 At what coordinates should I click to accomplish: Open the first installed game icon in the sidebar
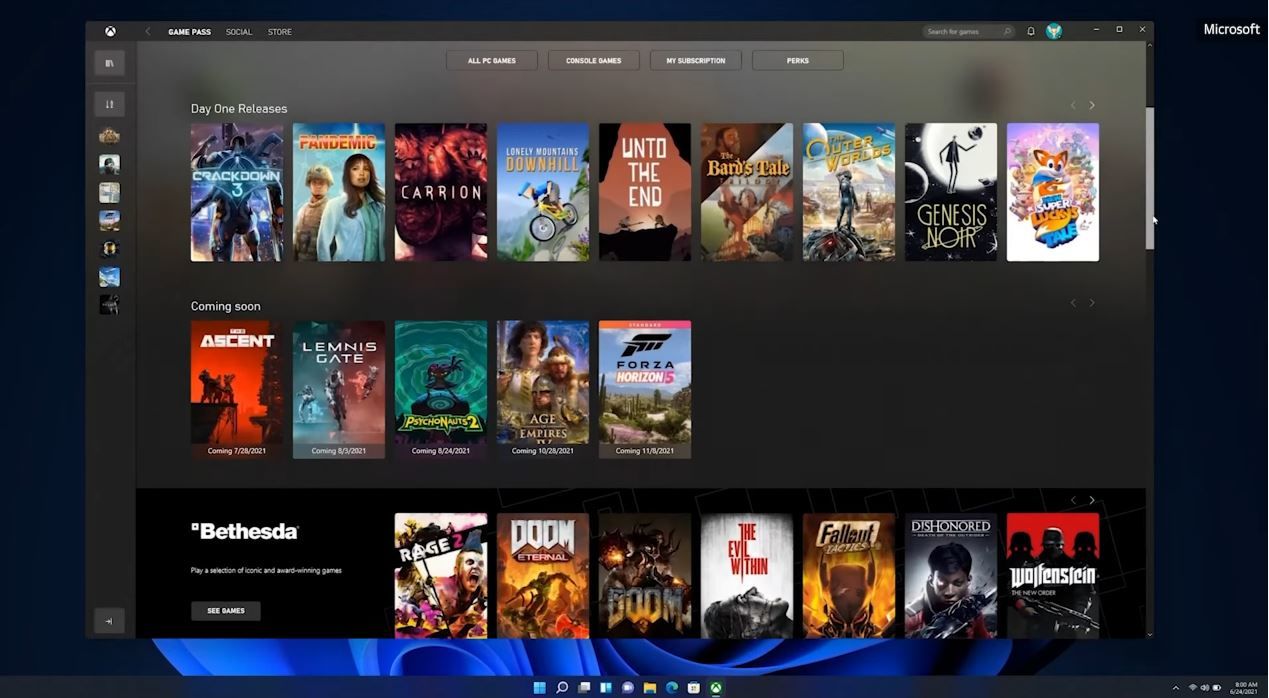click(109, 136)
